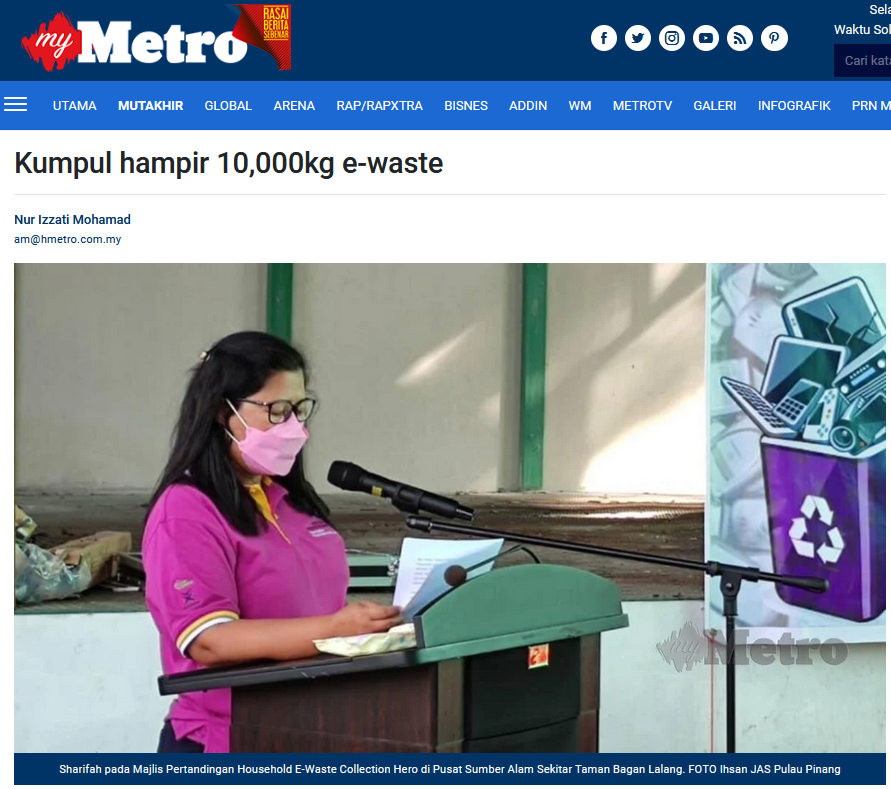
Task: Select BISNES in navigation bar
Action: point(466,106)
